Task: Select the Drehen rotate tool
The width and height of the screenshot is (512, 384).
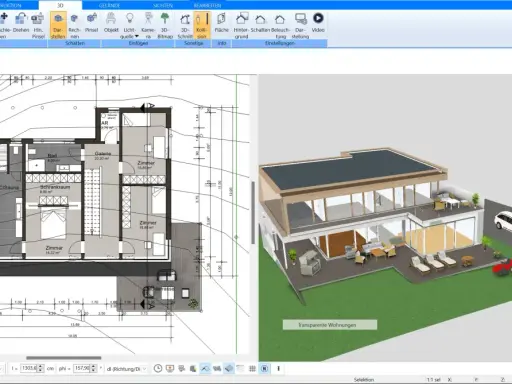Action: point(21,23)
